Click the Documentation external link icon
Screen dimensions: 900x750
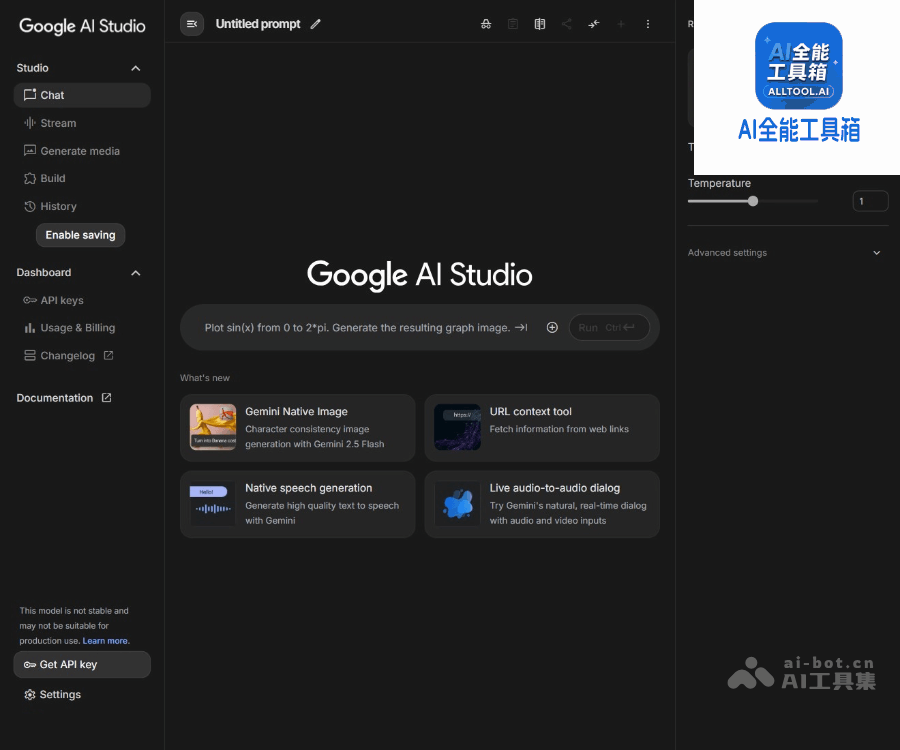click(106, 398)
